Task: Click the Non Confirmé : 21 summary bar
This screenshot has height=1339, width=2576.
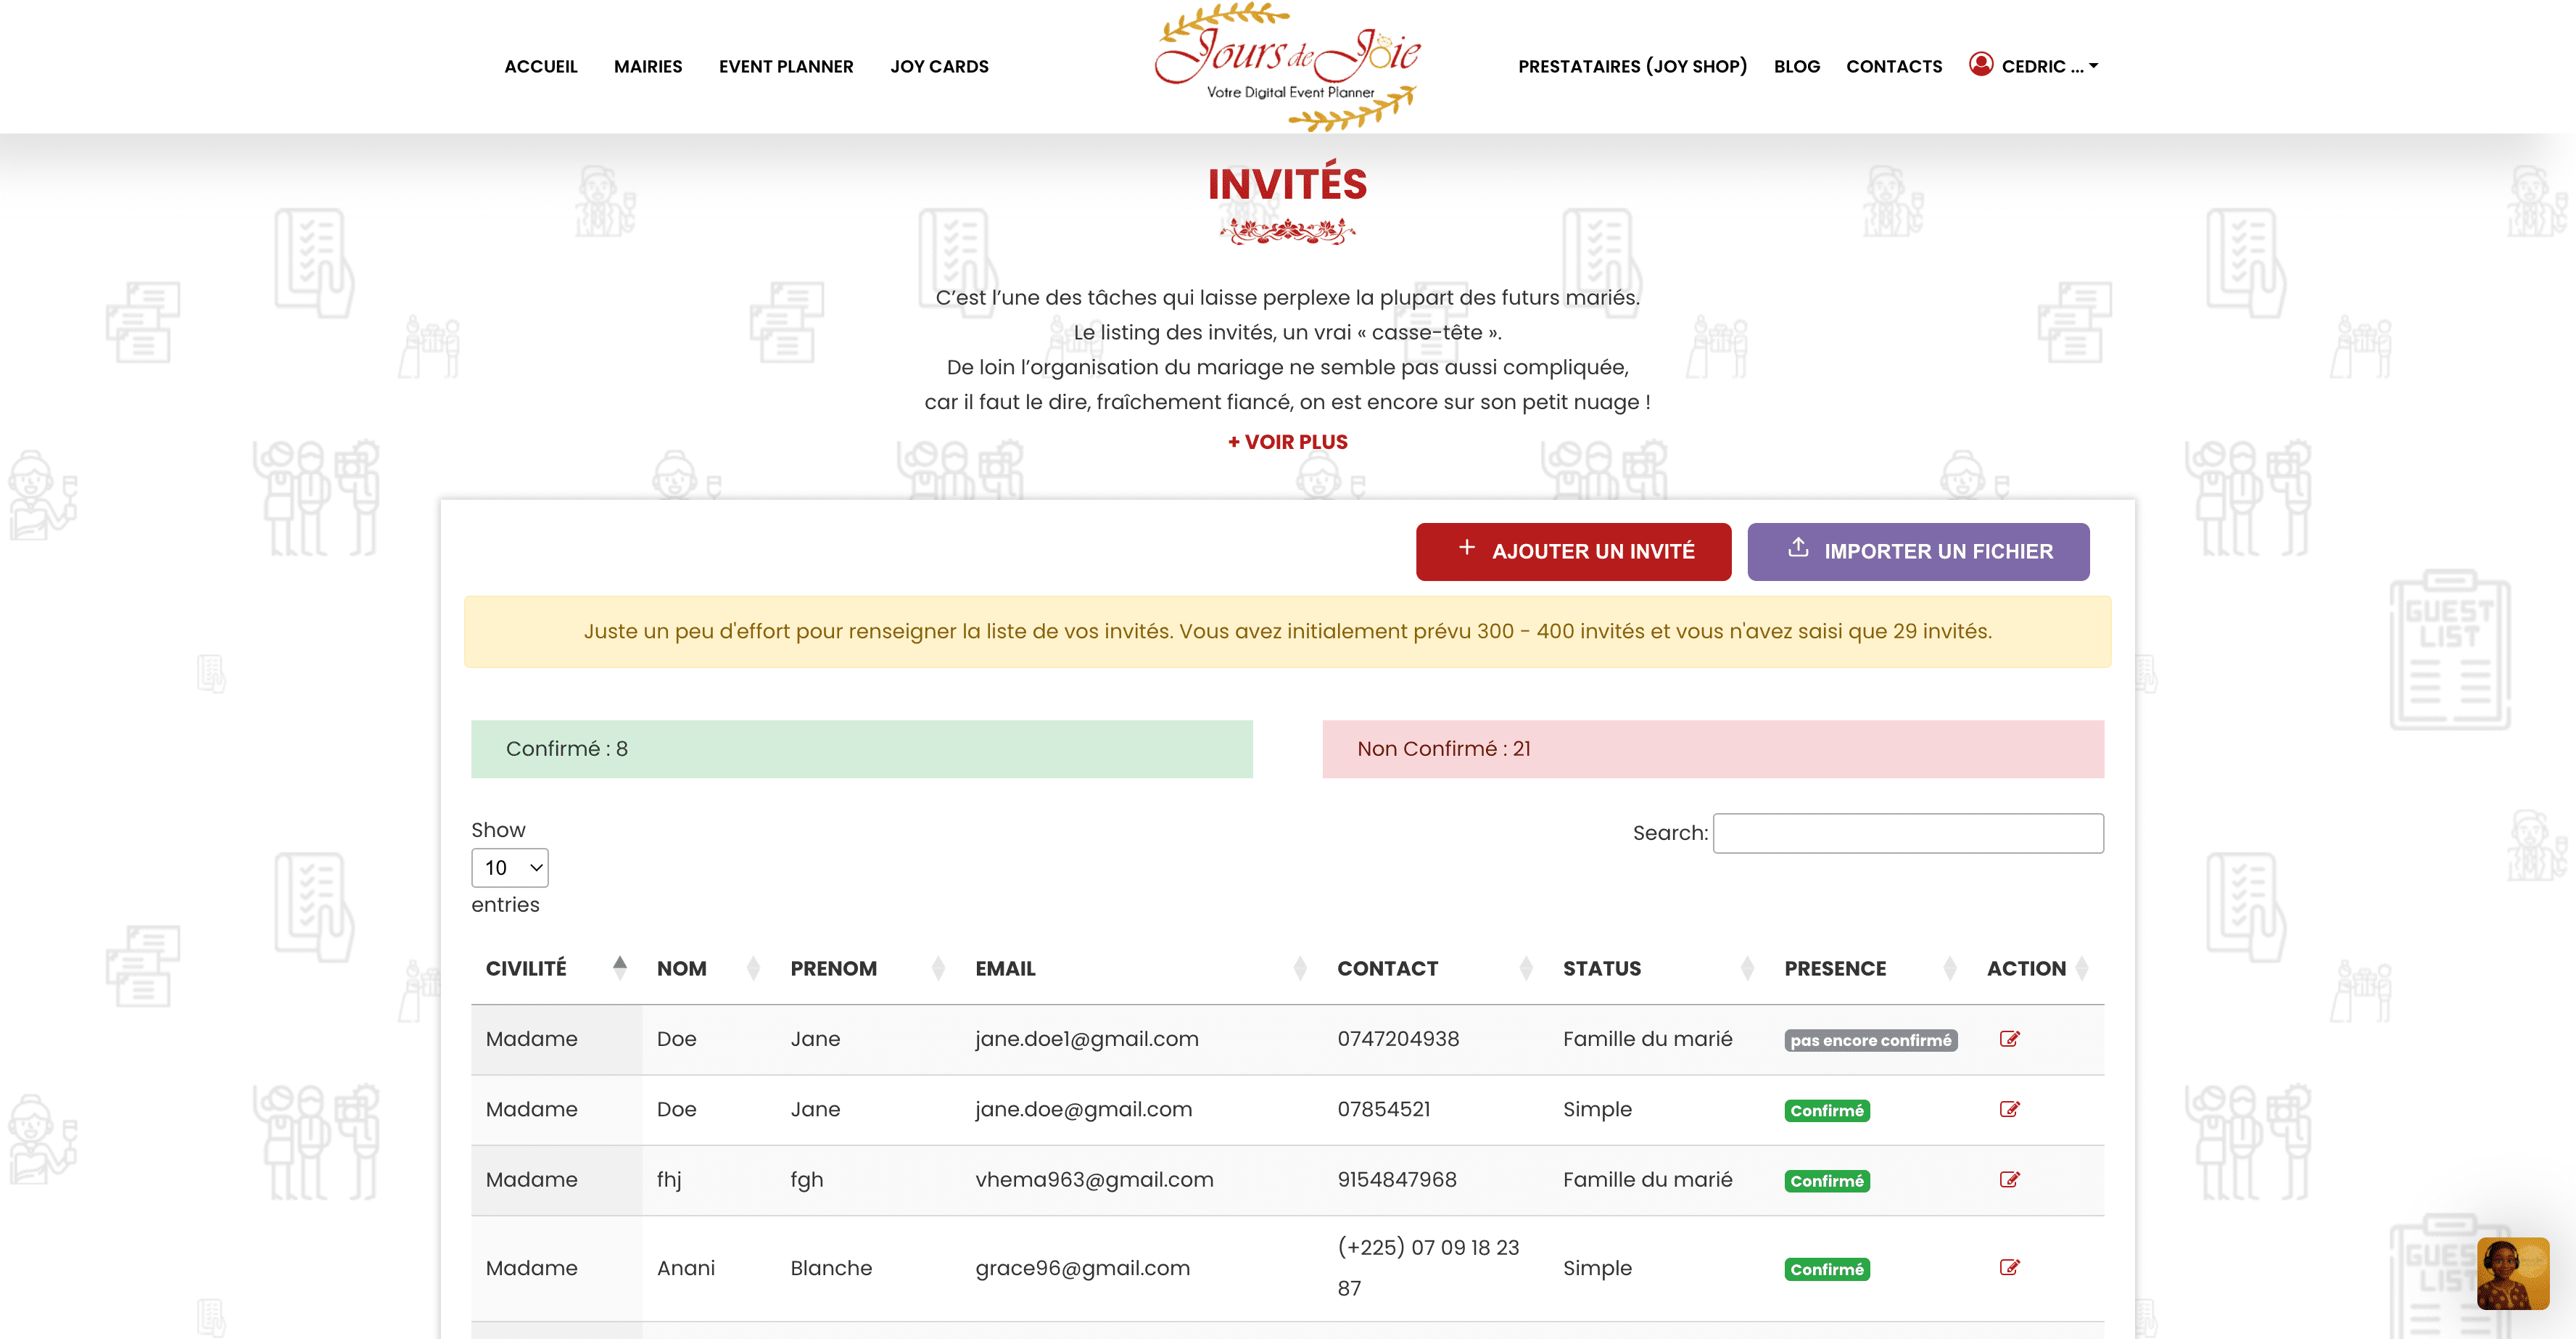Action: (1713, 748)
